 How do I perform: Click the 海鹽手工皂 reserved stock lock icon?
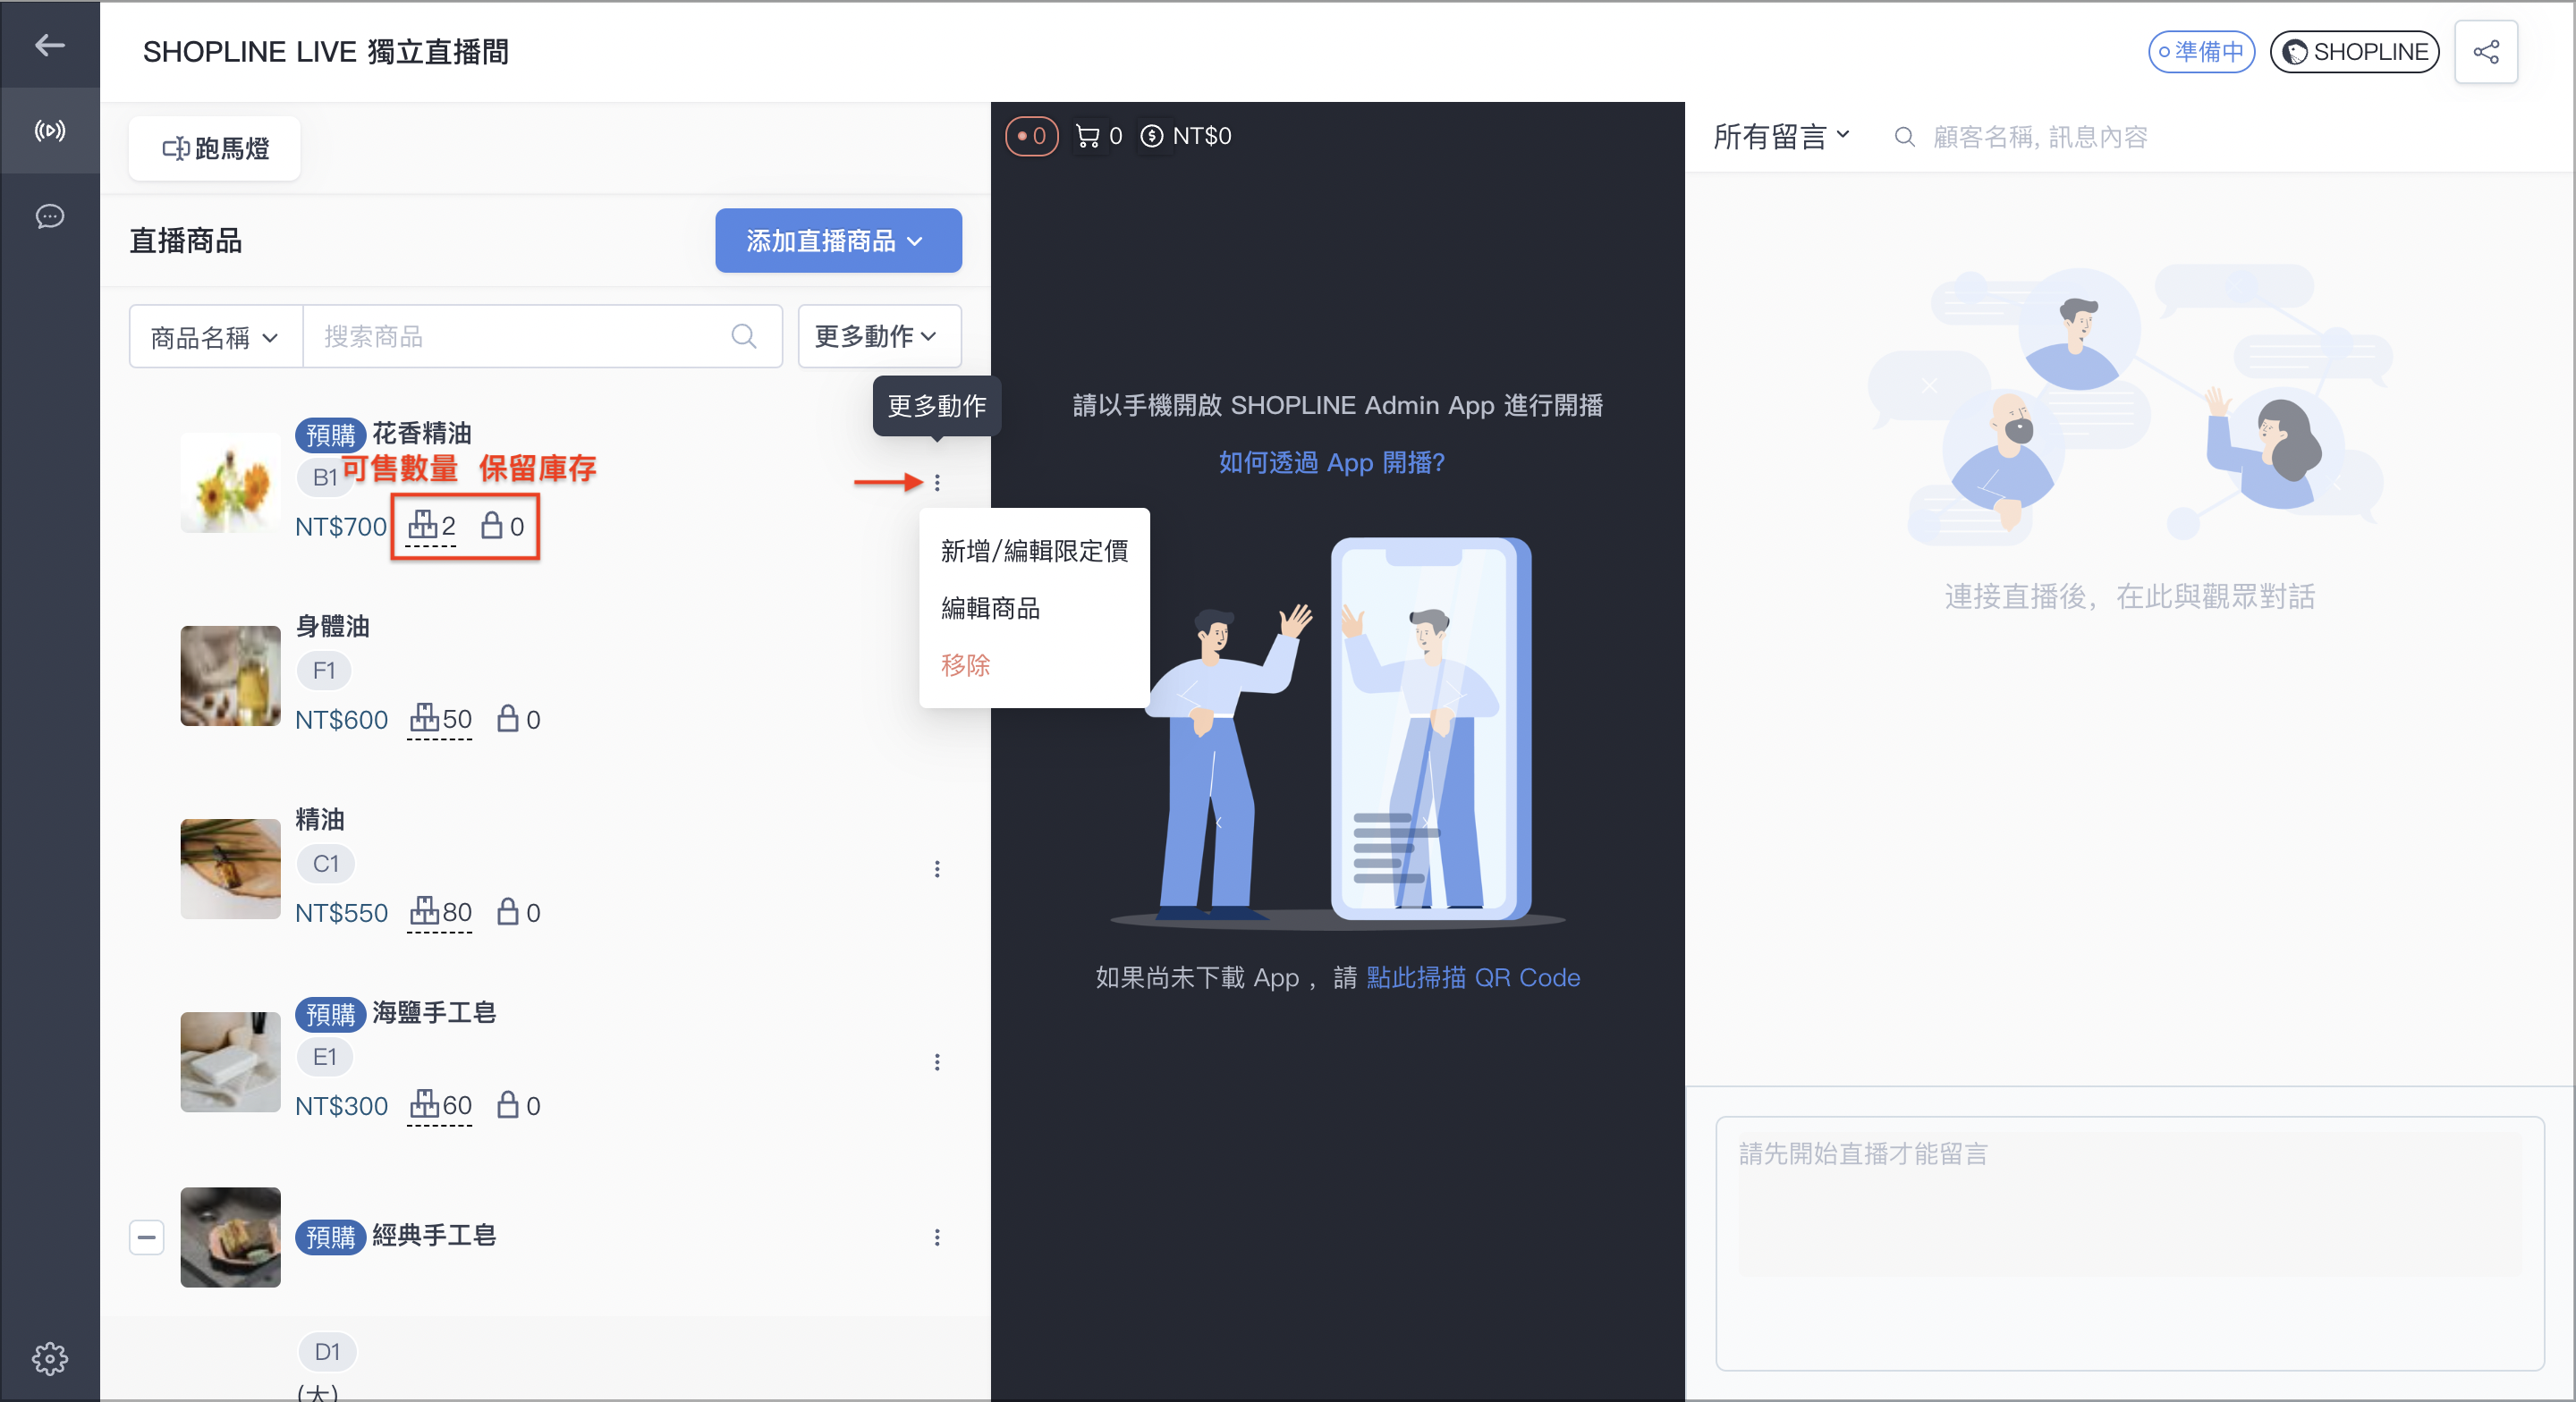pyautogui.click(x=508, y=1105)
